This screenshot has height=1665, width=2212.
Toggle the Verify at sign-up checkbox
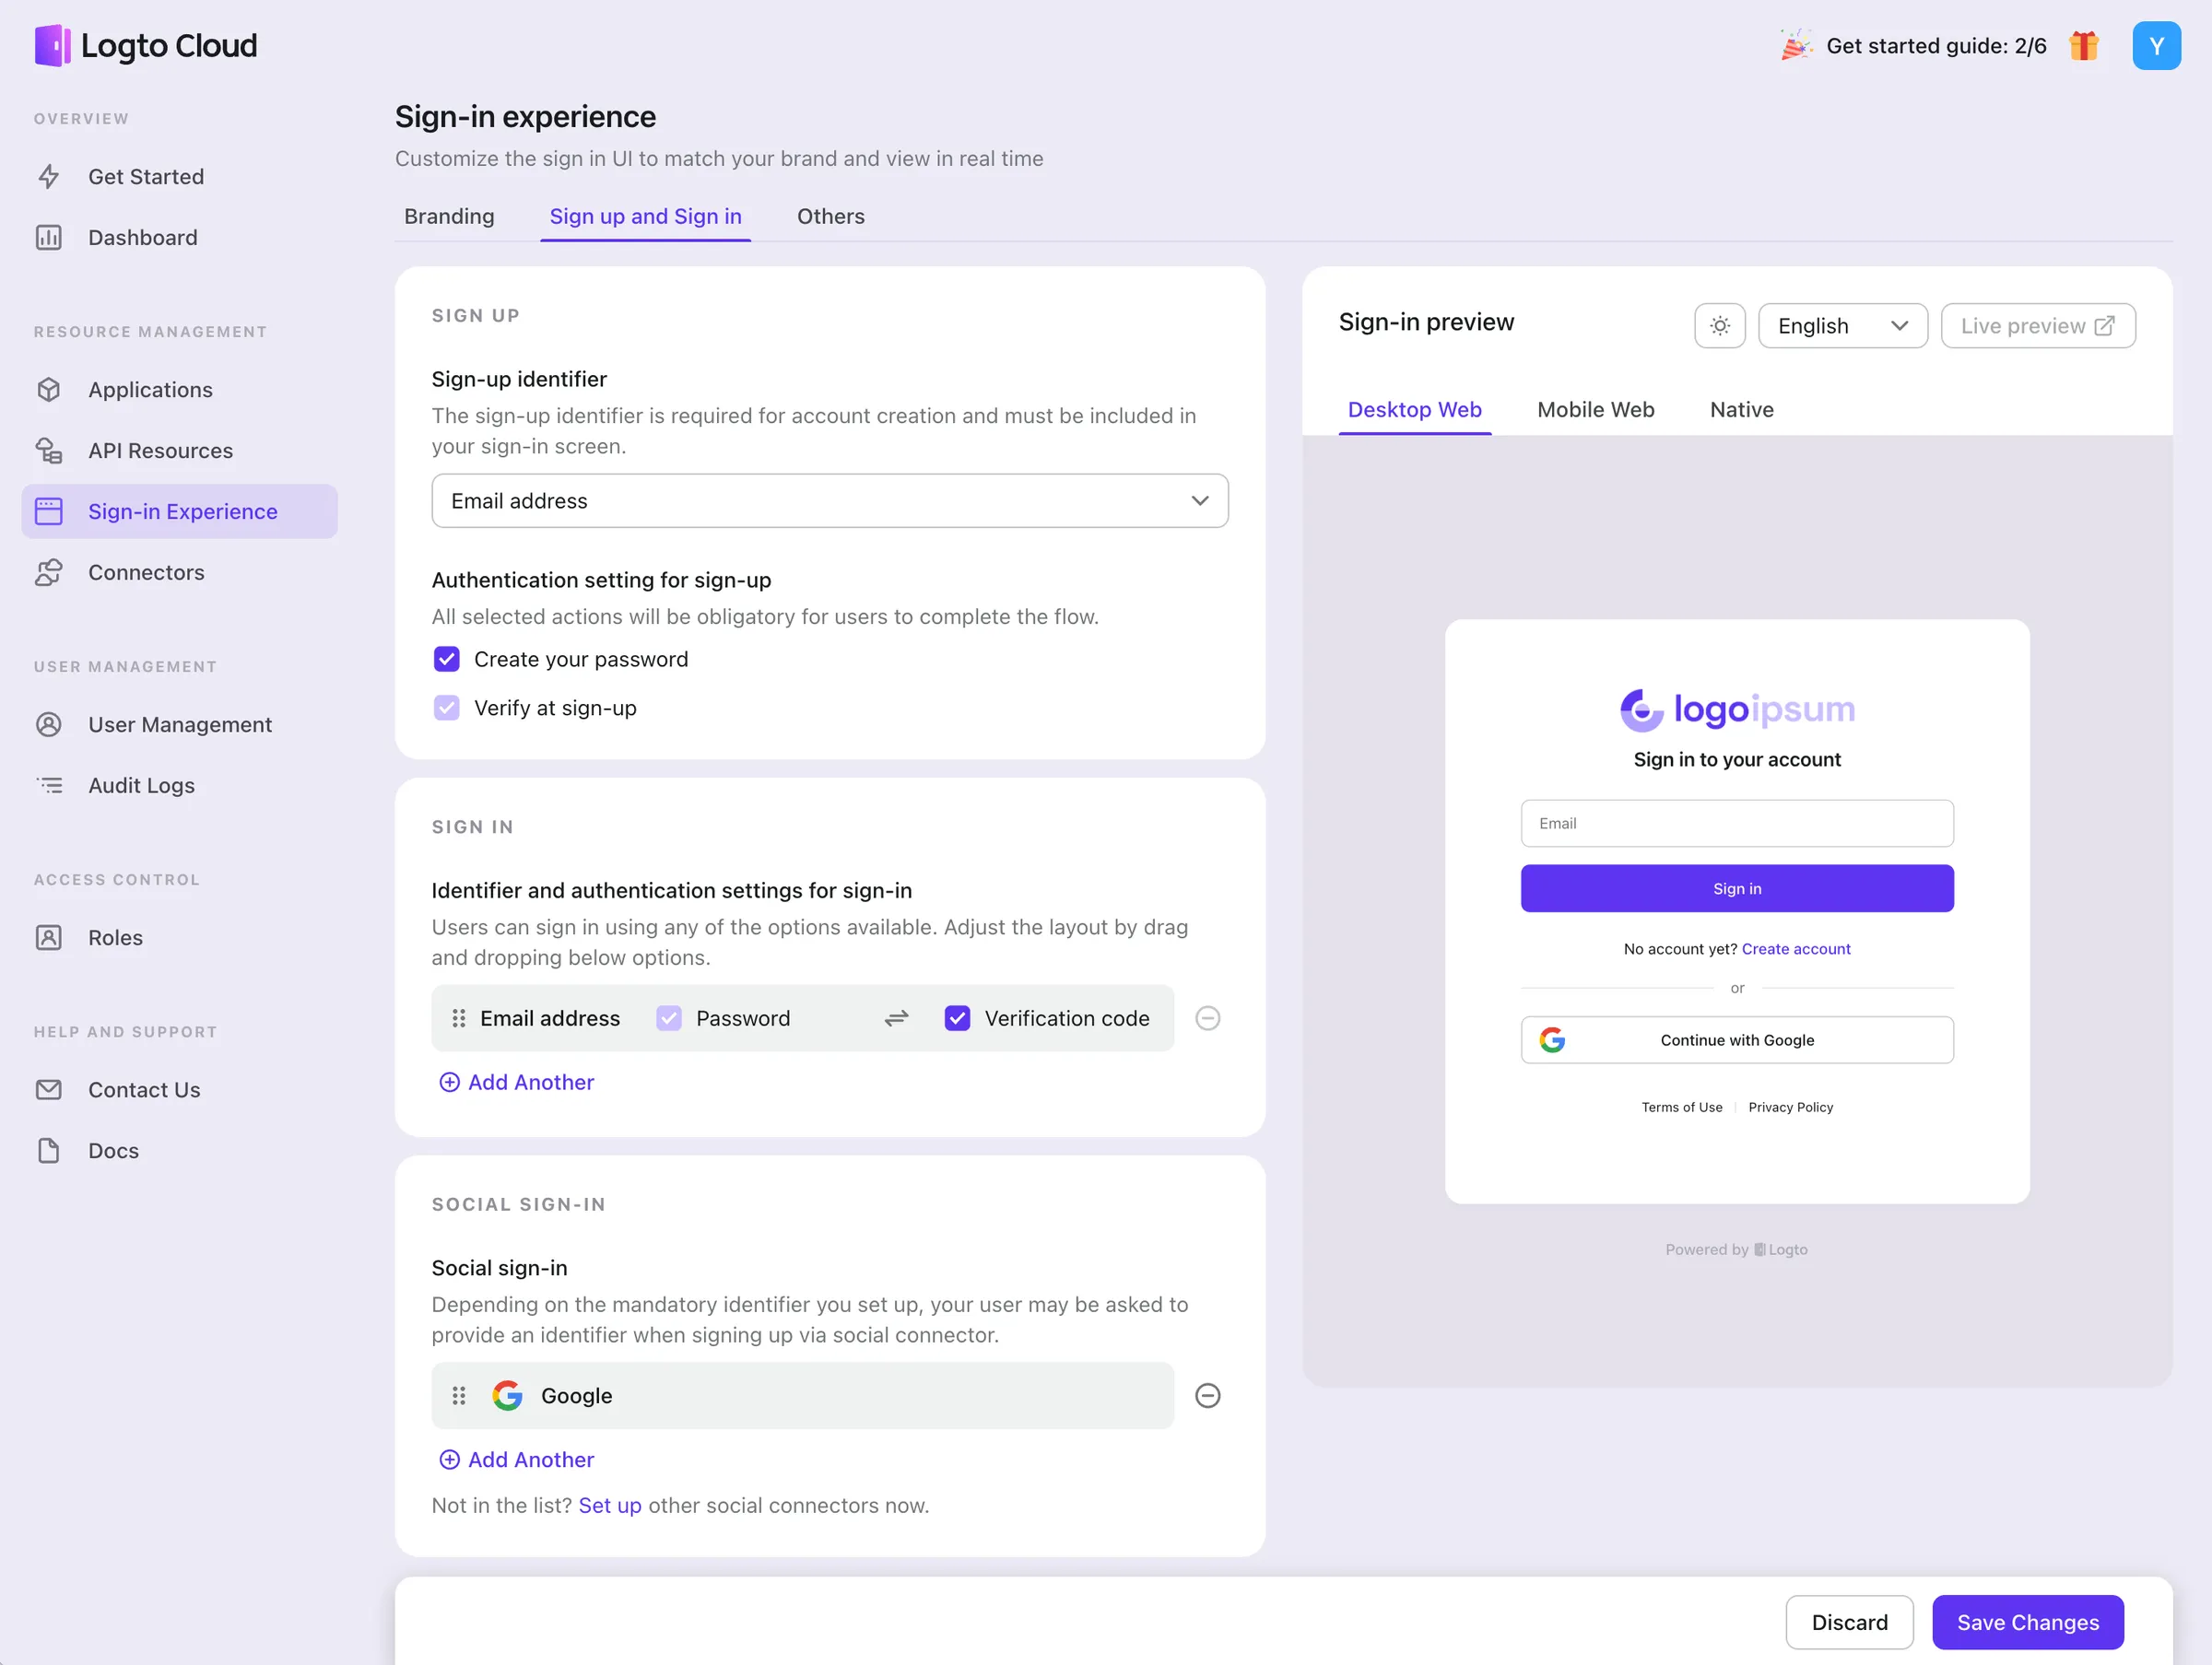point(446,707)
